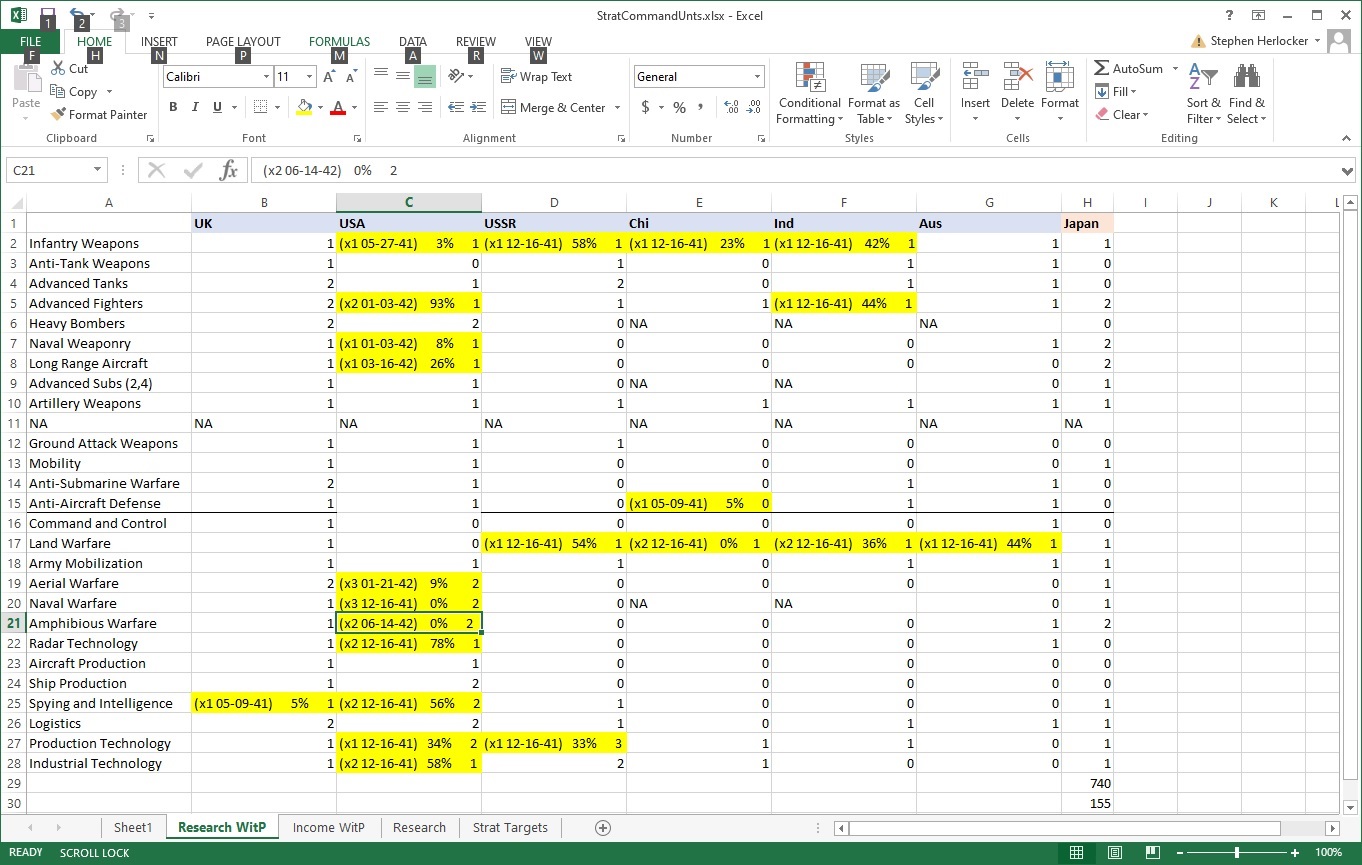The image size is (1362, 865).
Task: Apply Comma Style number format
Action: tap(701, 107)
